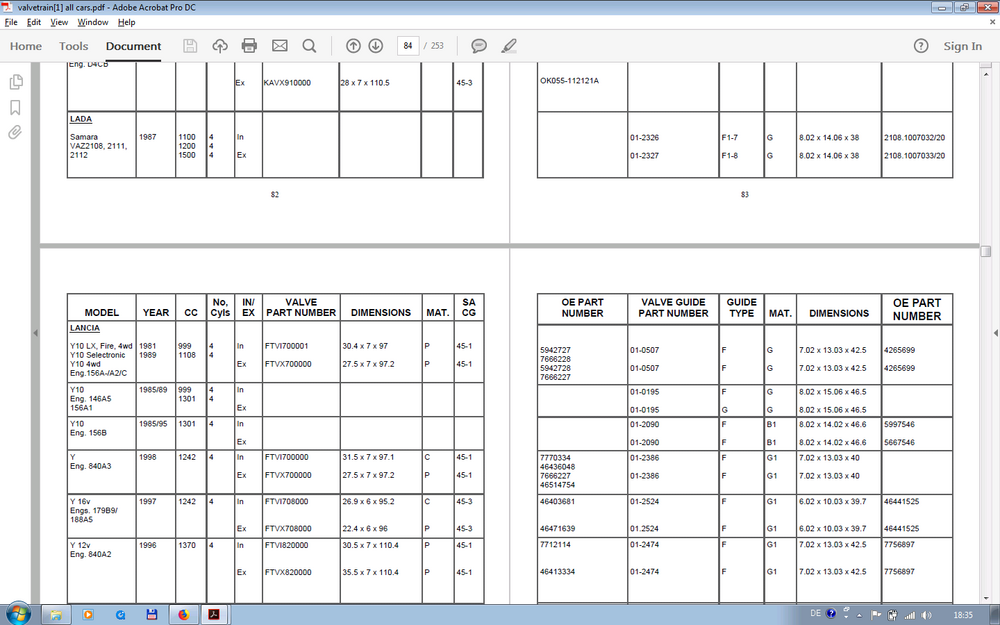Open the Edit menu
Viewport: 1000px width, 625px height.
(x=34, y=22)
